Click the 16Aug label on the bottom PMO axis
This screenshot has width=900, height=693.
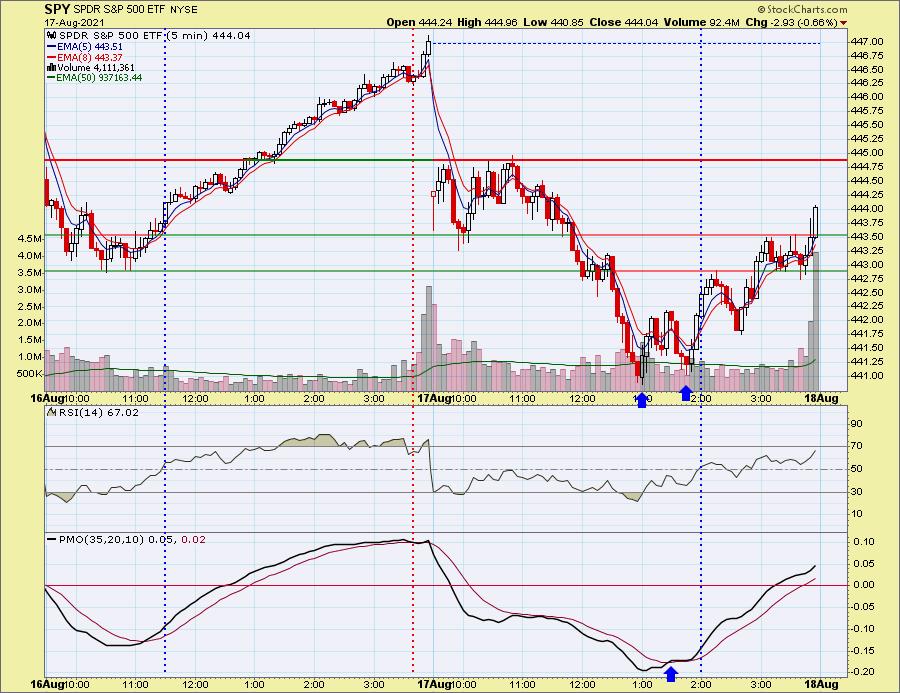[46, 684]
